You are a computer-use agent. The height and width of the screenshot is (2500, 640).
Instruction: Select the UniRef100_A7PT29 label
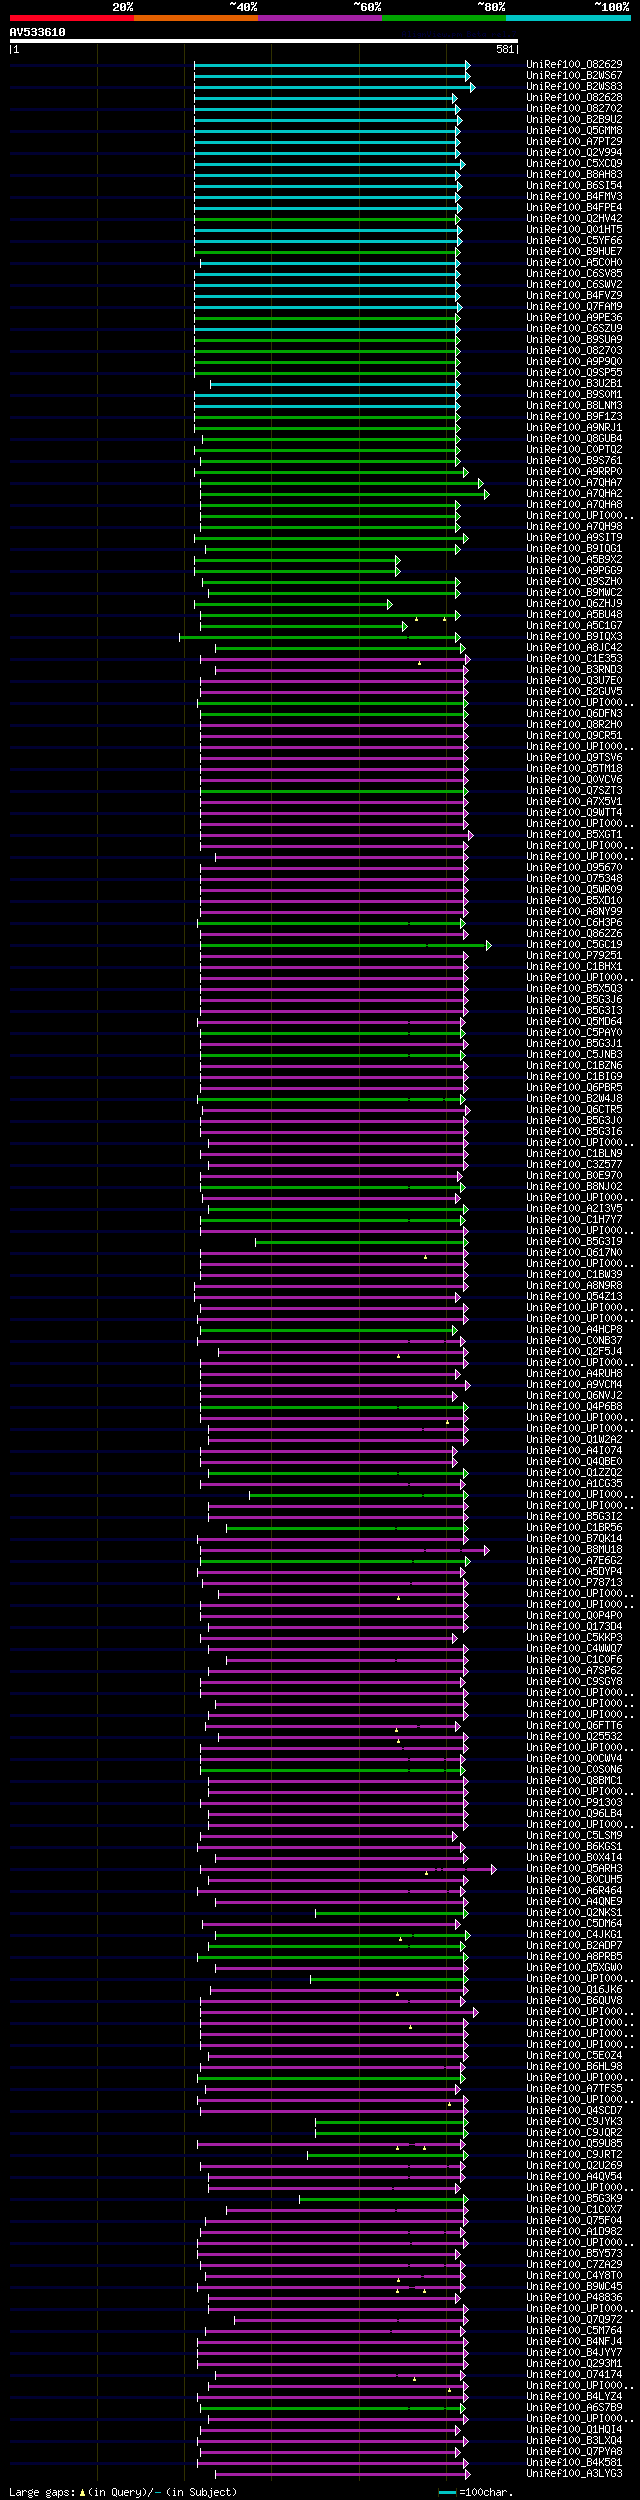(x=574, y=142)
